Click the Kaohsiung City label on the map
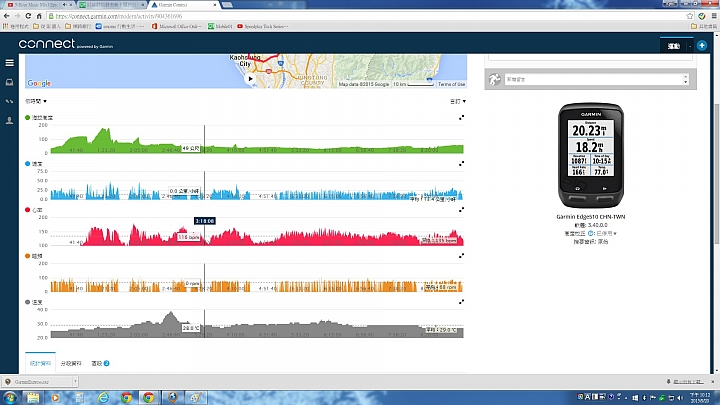Screen dimensions: 720x405 pos(244,61)
